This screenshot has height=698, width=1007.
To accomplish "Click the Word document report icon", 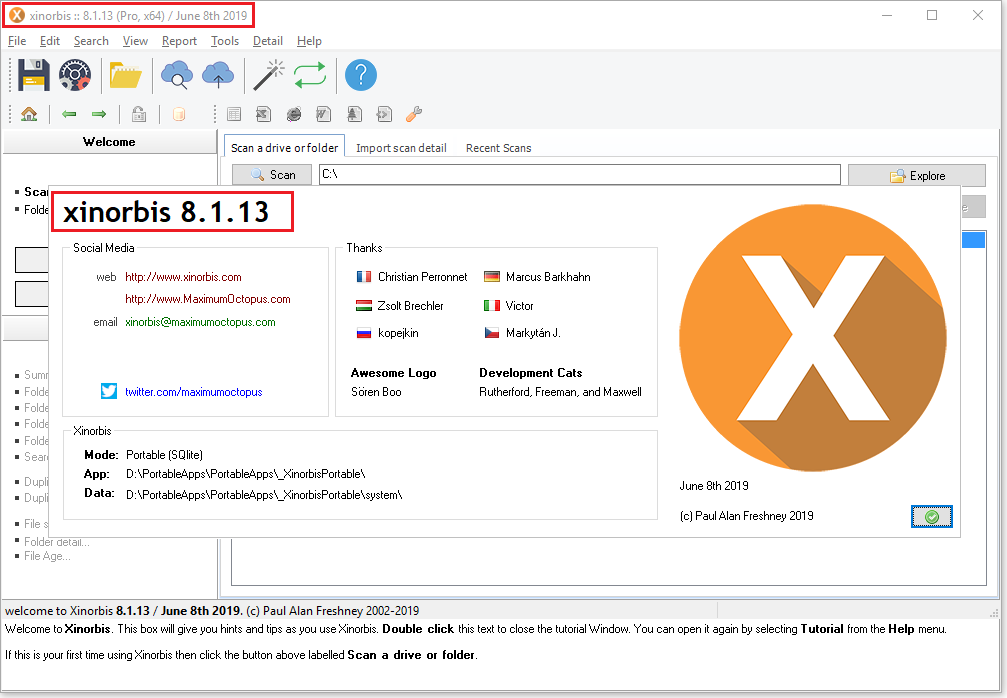I will [x=324, y=114].
